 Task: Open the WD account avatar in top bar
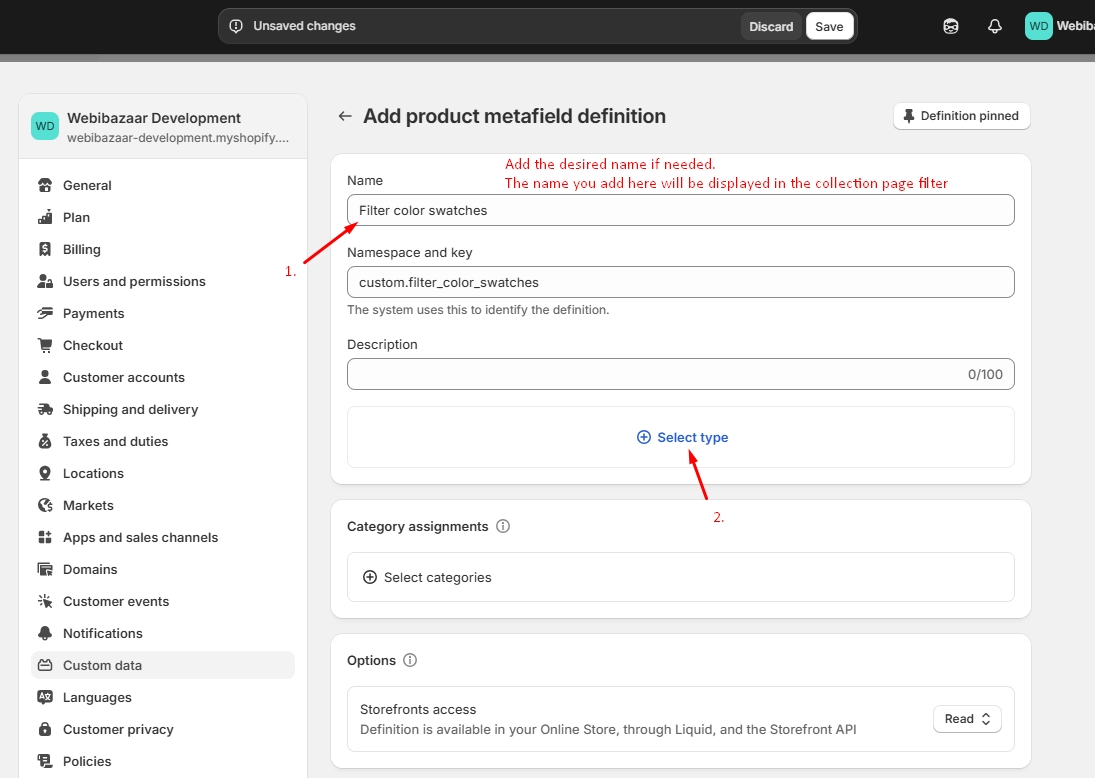point(1039,27)
